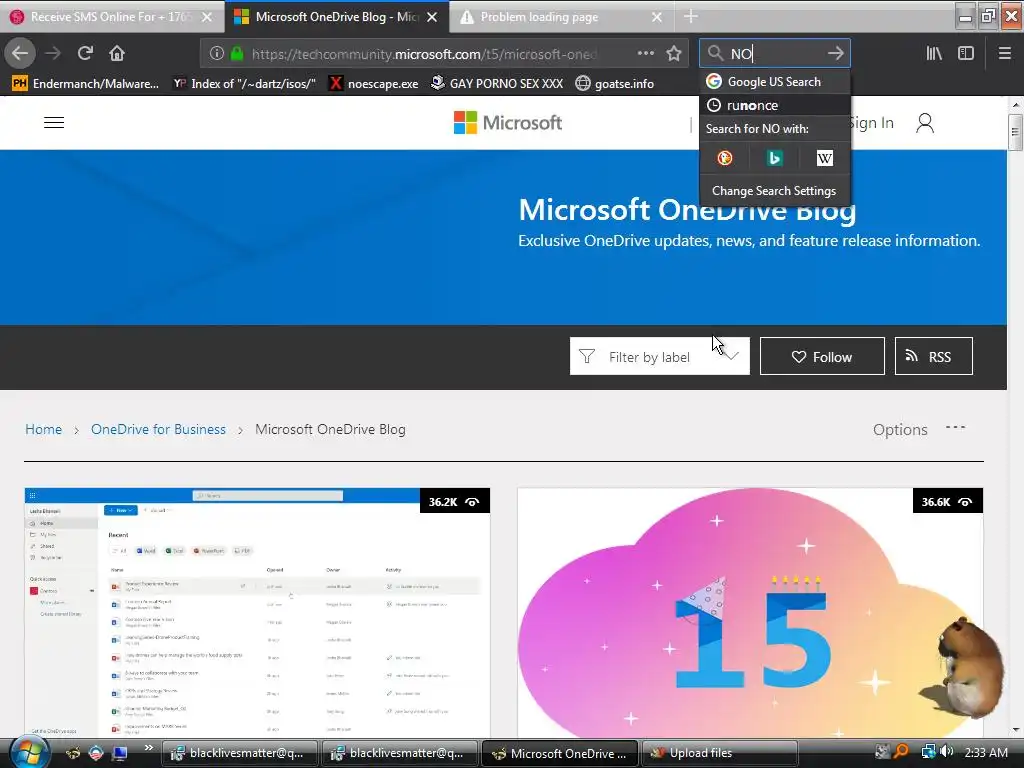
Task: Click the scrollbar up arrow
Action: (x=1015, y=104)
